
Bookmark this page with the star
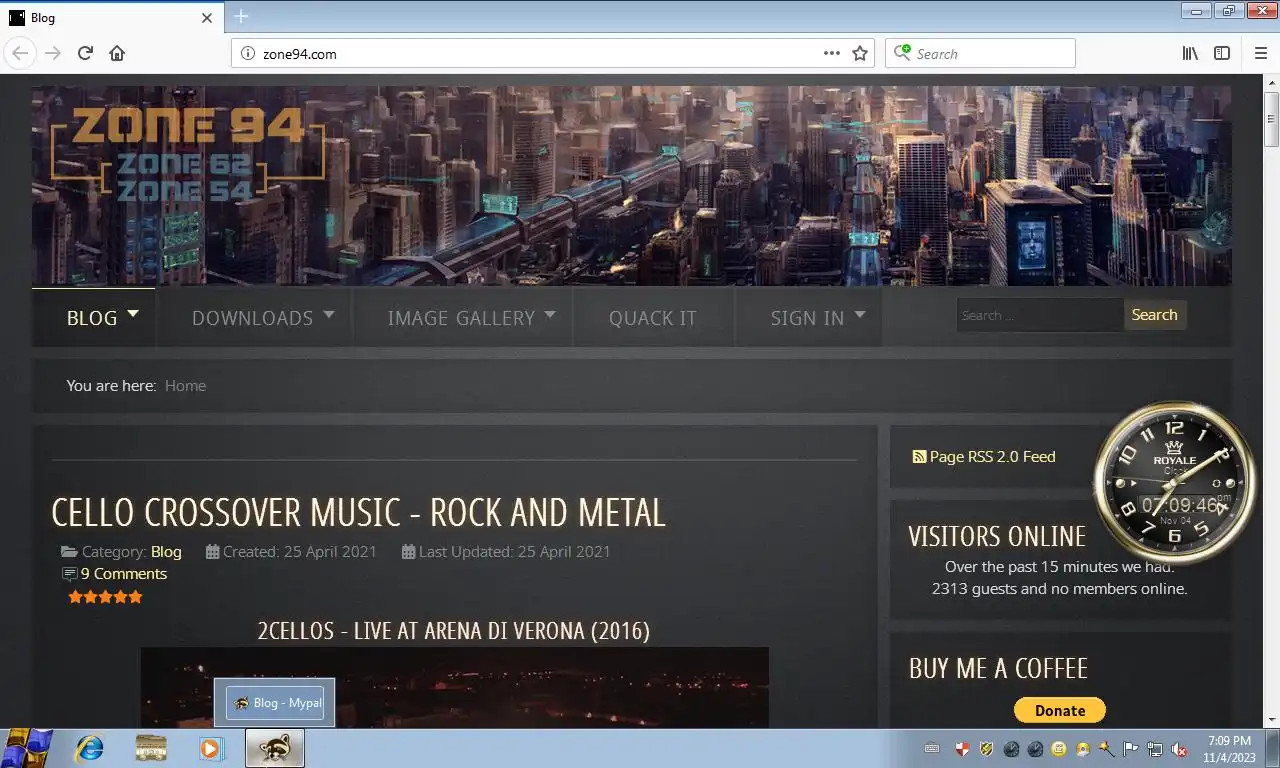click(860, 53)
